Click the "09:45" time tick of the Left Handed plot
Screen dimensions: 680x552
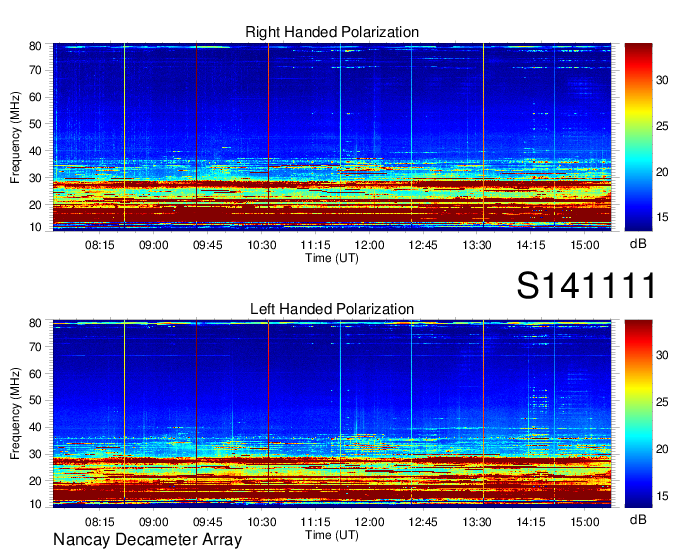click(207, 522)
